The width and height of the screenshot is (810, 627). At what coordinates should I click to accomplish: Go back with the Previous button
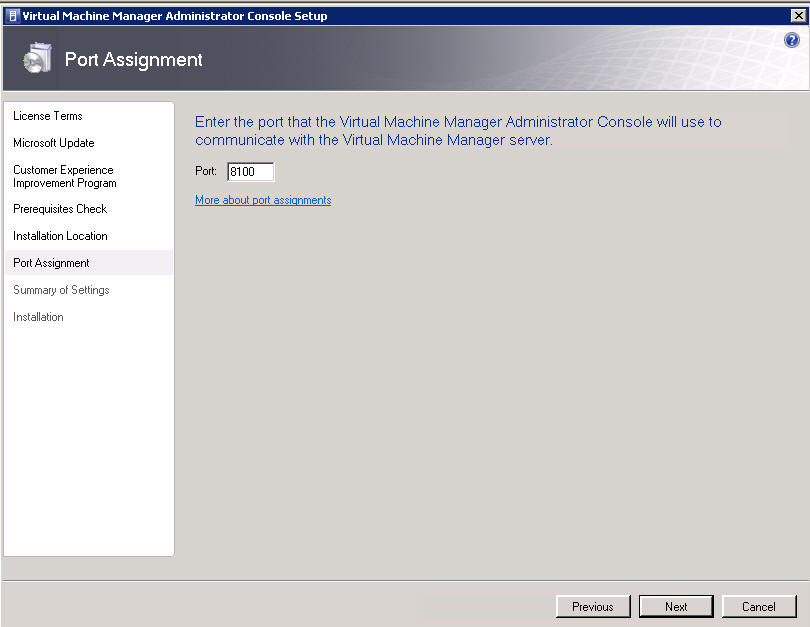click(x=593, y=606)
